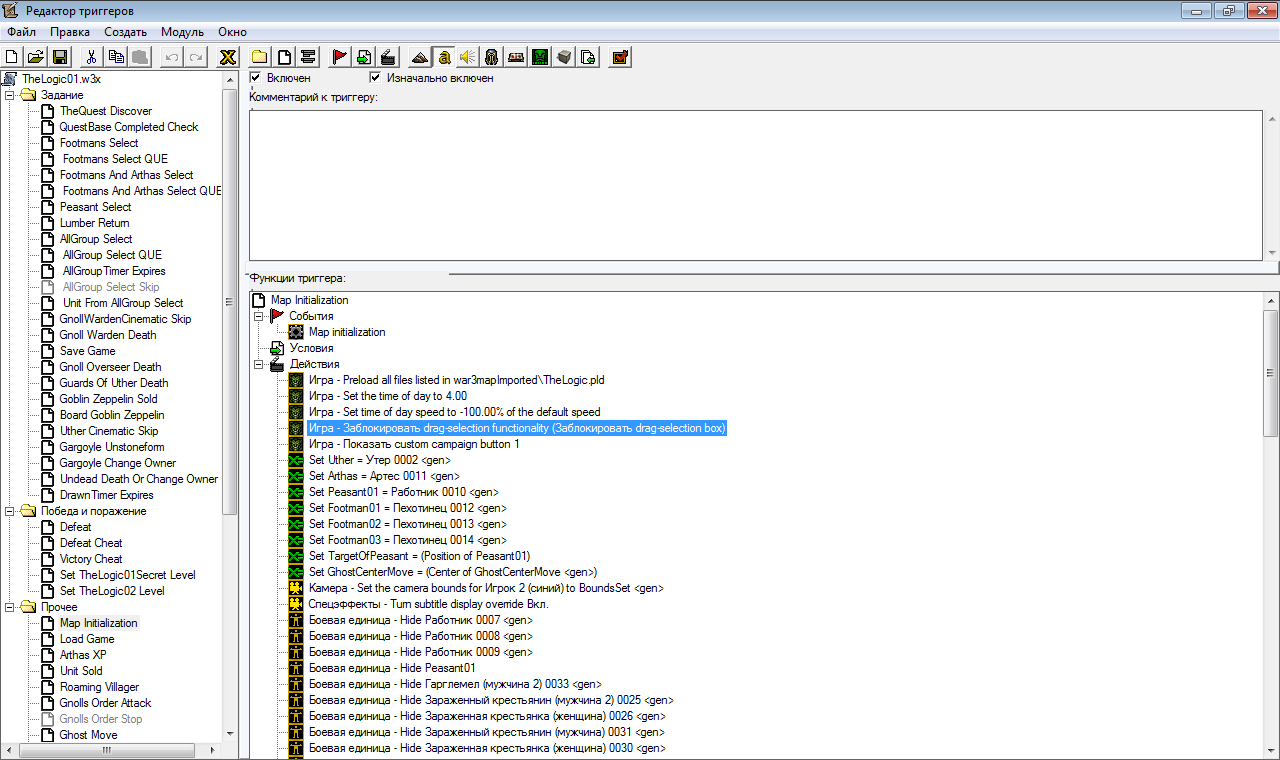The image size is (1280, 760).
Task: Save the map with the floppy disk icon
Action: click(x=60, y=57)
